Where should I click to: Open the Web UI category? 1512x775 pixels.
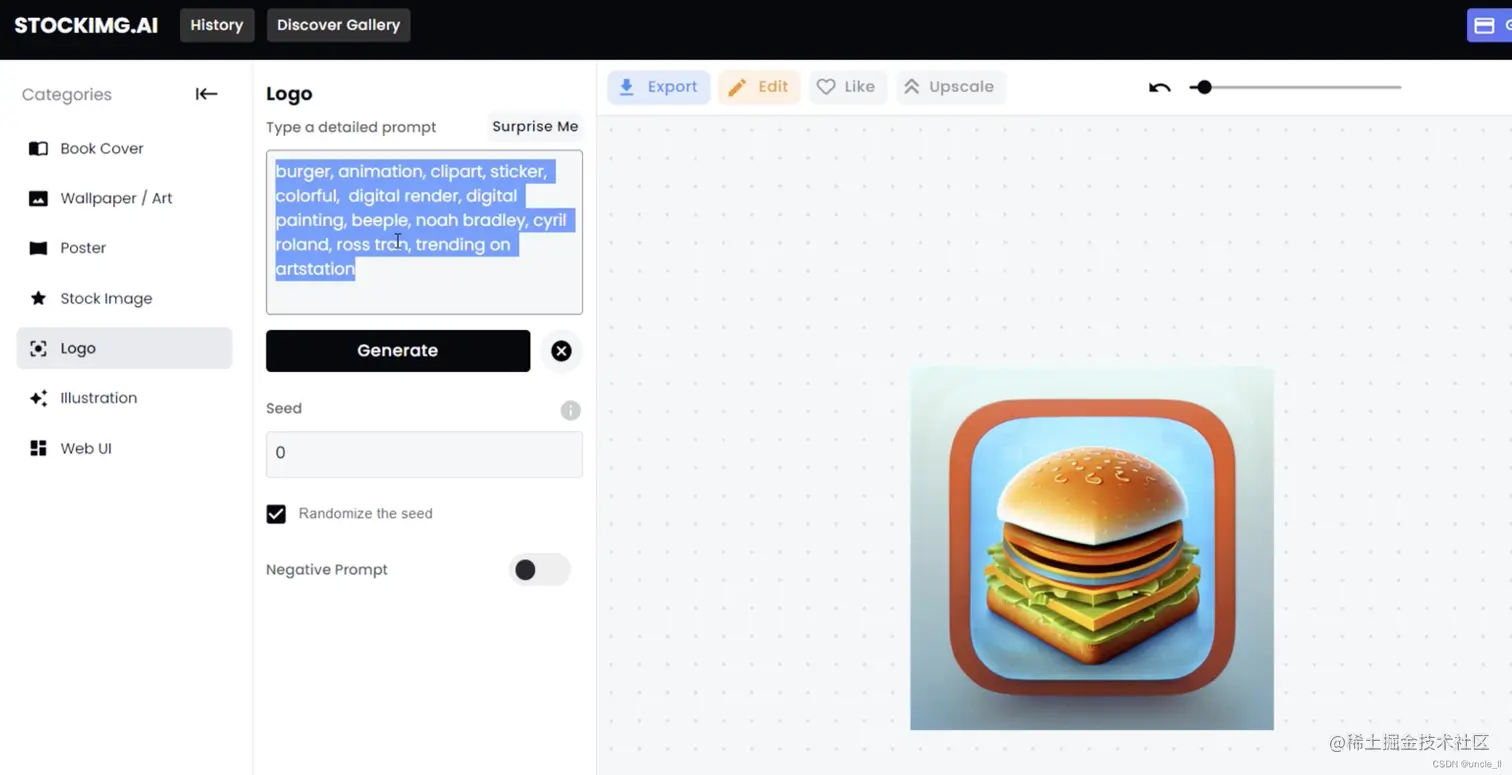[x=124, y=448]
